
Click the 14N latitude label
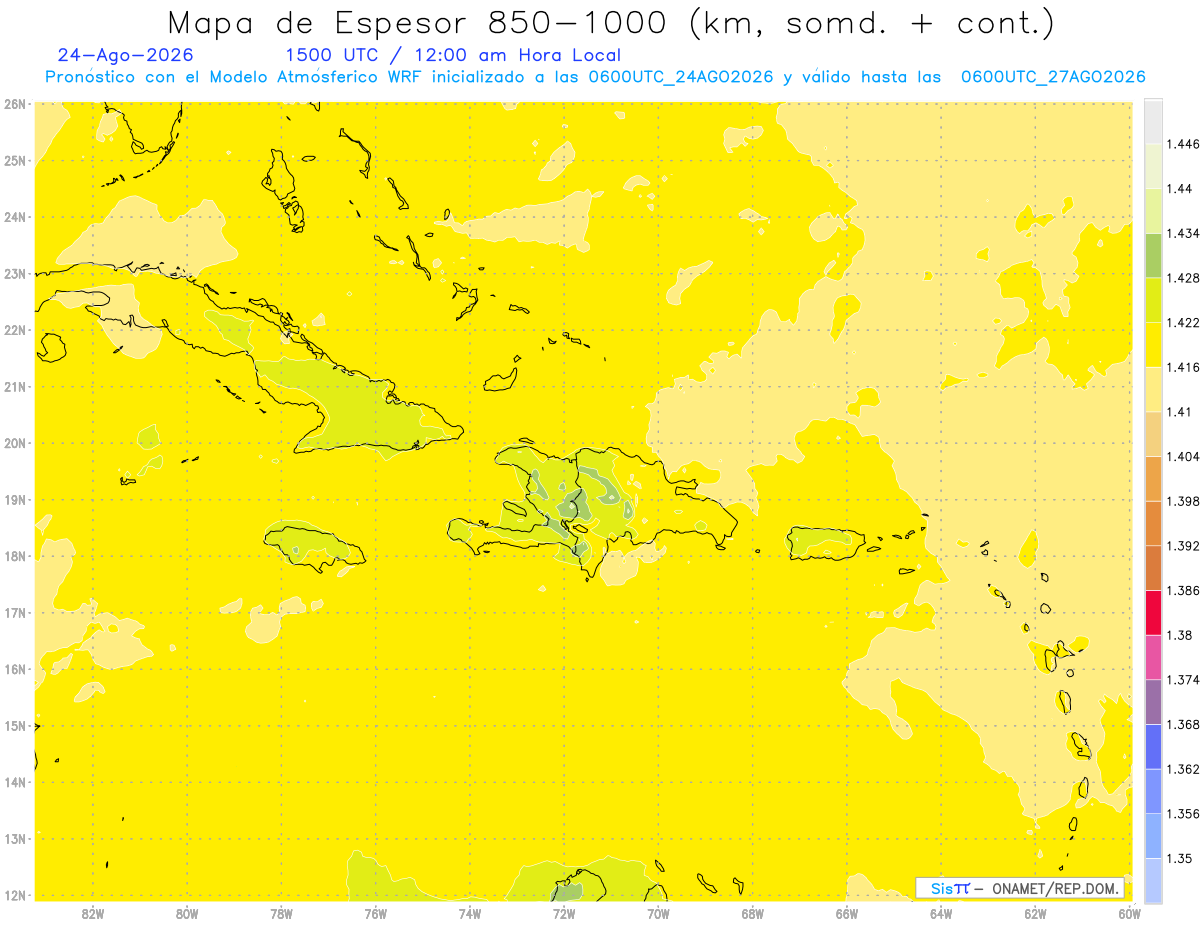[15, 783]
